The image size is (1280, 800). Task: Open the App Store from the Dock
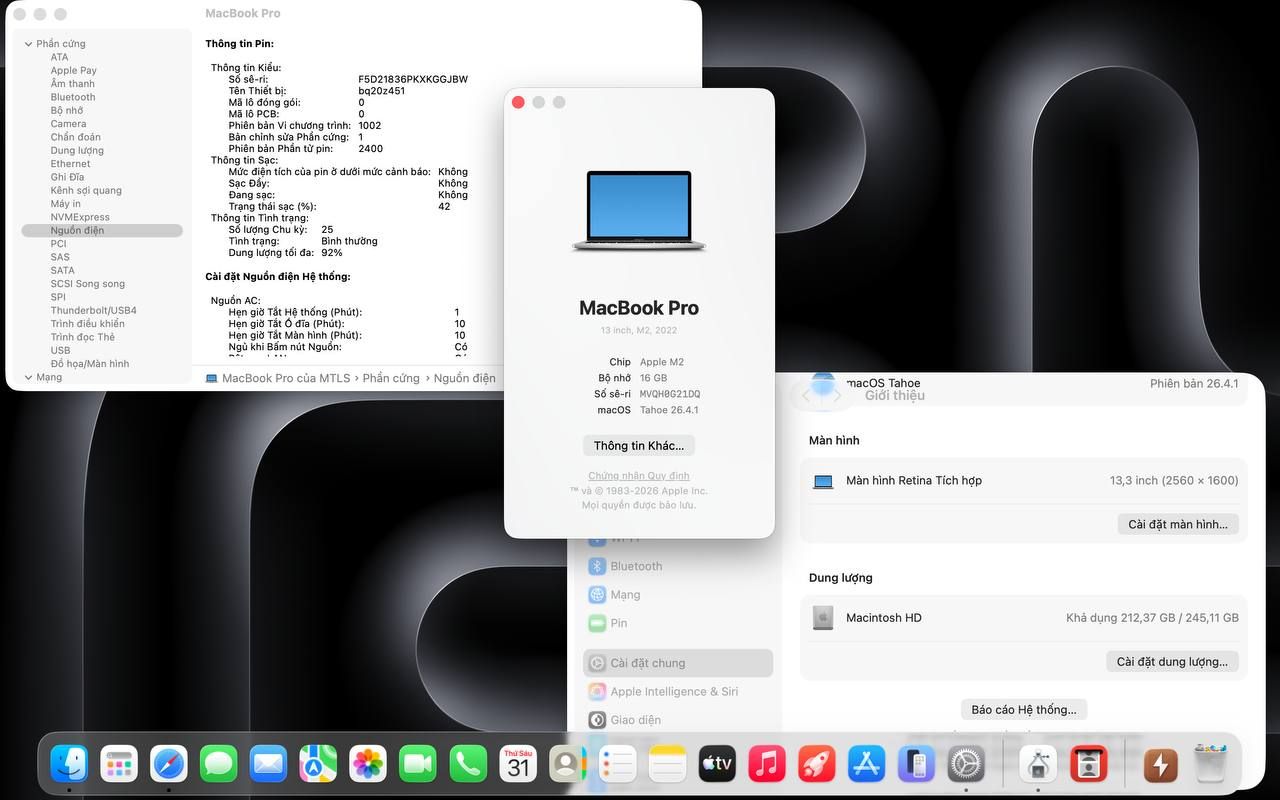point(867,765)
